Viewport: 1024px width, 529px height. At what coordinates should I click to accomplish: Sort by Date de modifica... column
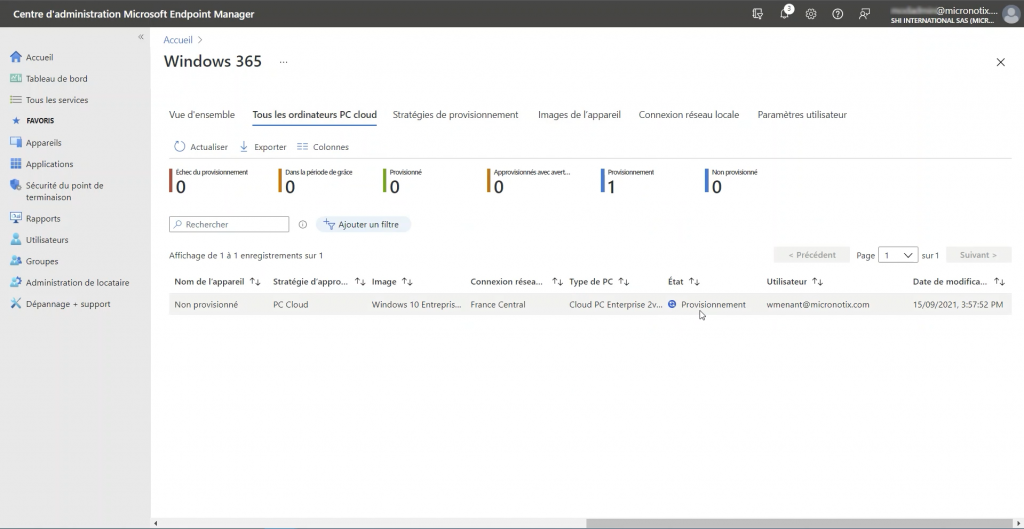959,281
